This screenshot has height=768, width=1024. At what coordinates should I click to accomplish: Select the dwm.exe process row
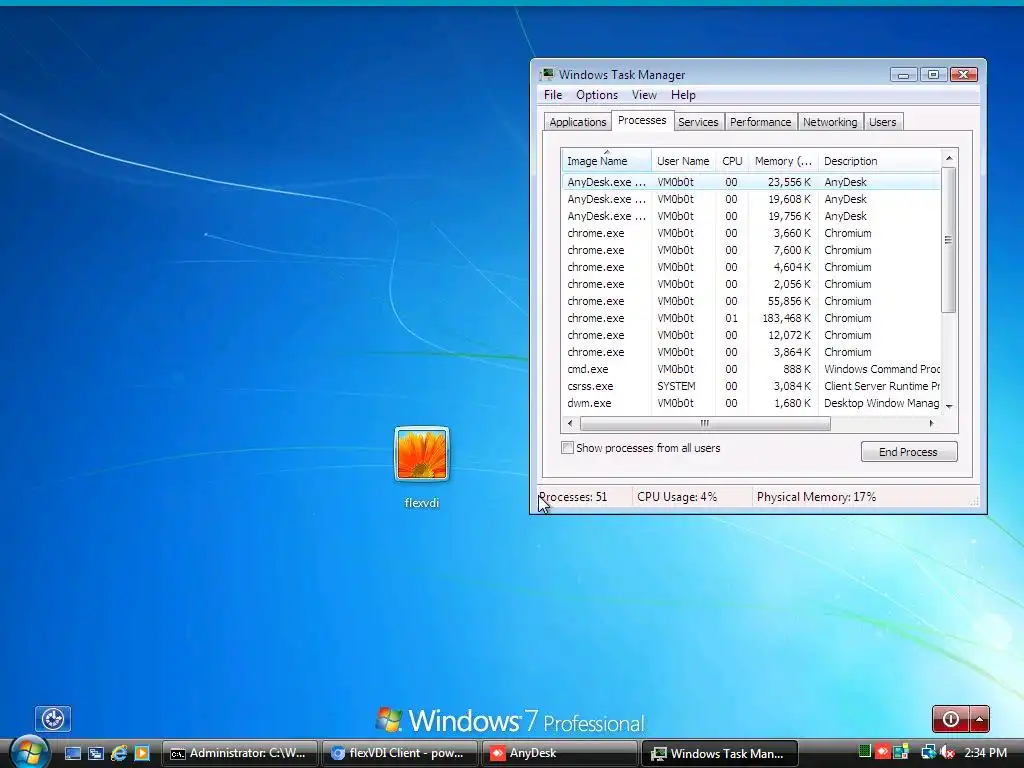pyautogui.click(x=751, y=403)
